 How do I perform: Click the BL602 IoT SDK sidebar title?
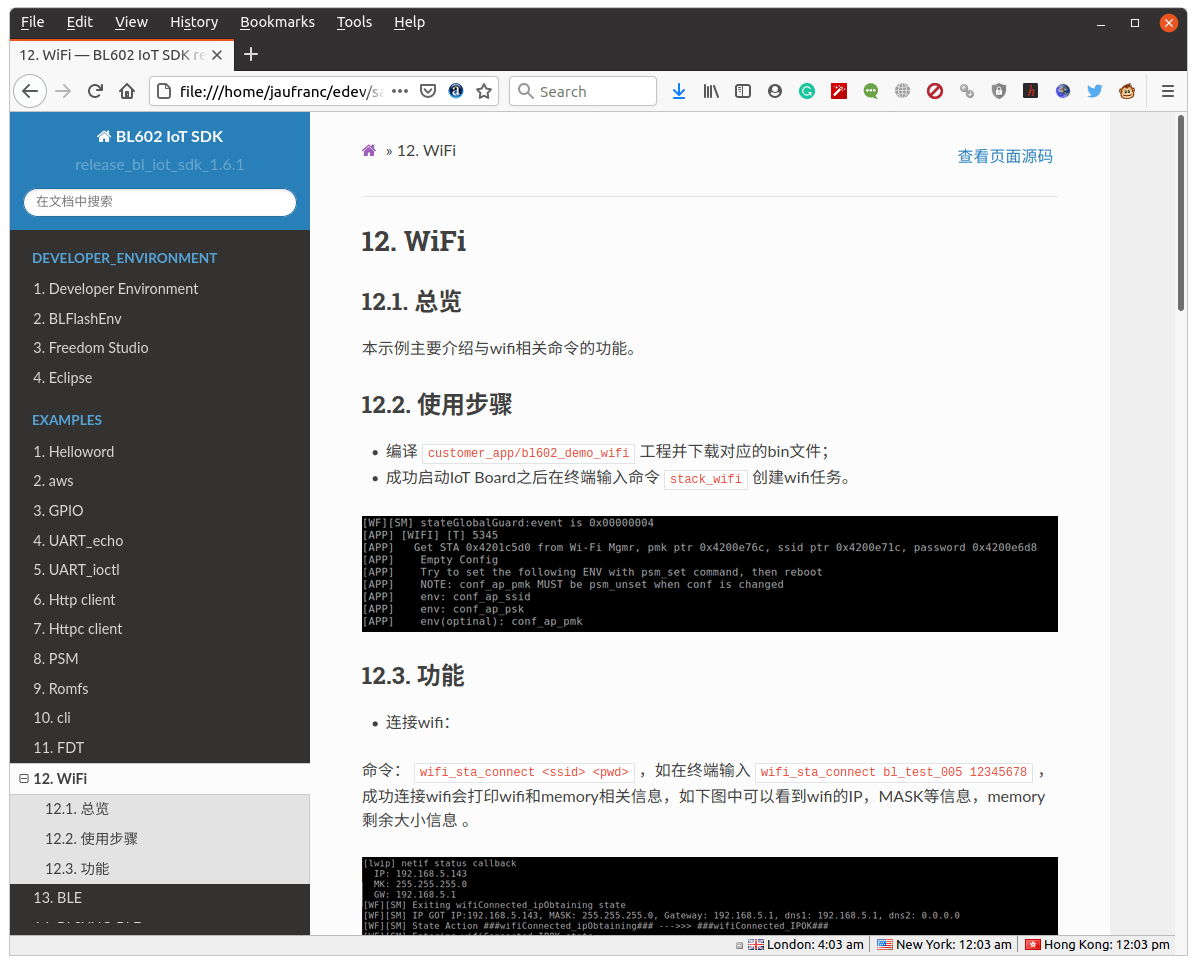tap(160, 137)
